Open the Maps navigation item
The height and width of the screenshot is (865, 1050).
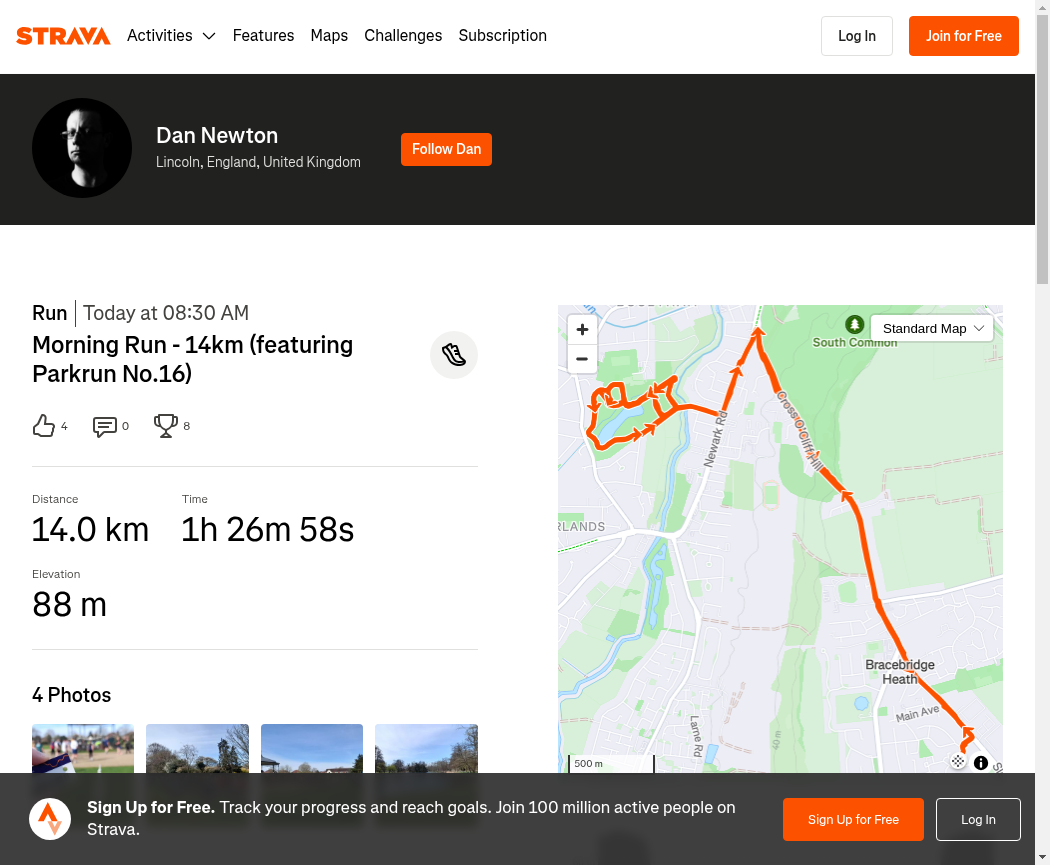(x=329, y=35)
